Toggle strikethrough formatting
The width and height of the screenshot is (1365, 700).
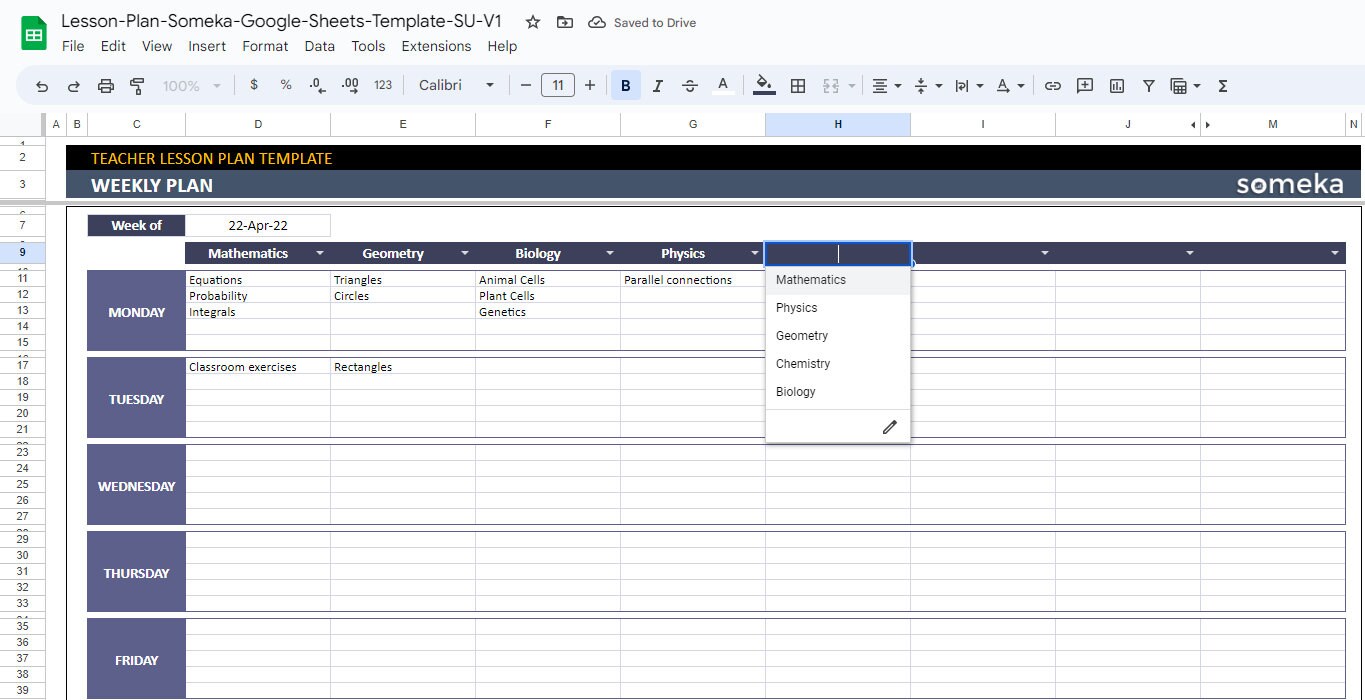click(689, 85)
